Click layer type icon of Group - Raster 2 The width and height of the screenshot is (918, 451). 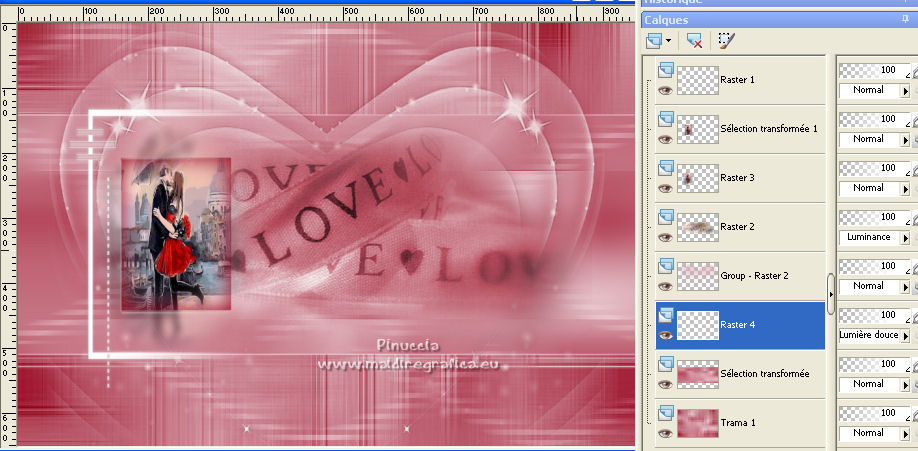point(666,266)
